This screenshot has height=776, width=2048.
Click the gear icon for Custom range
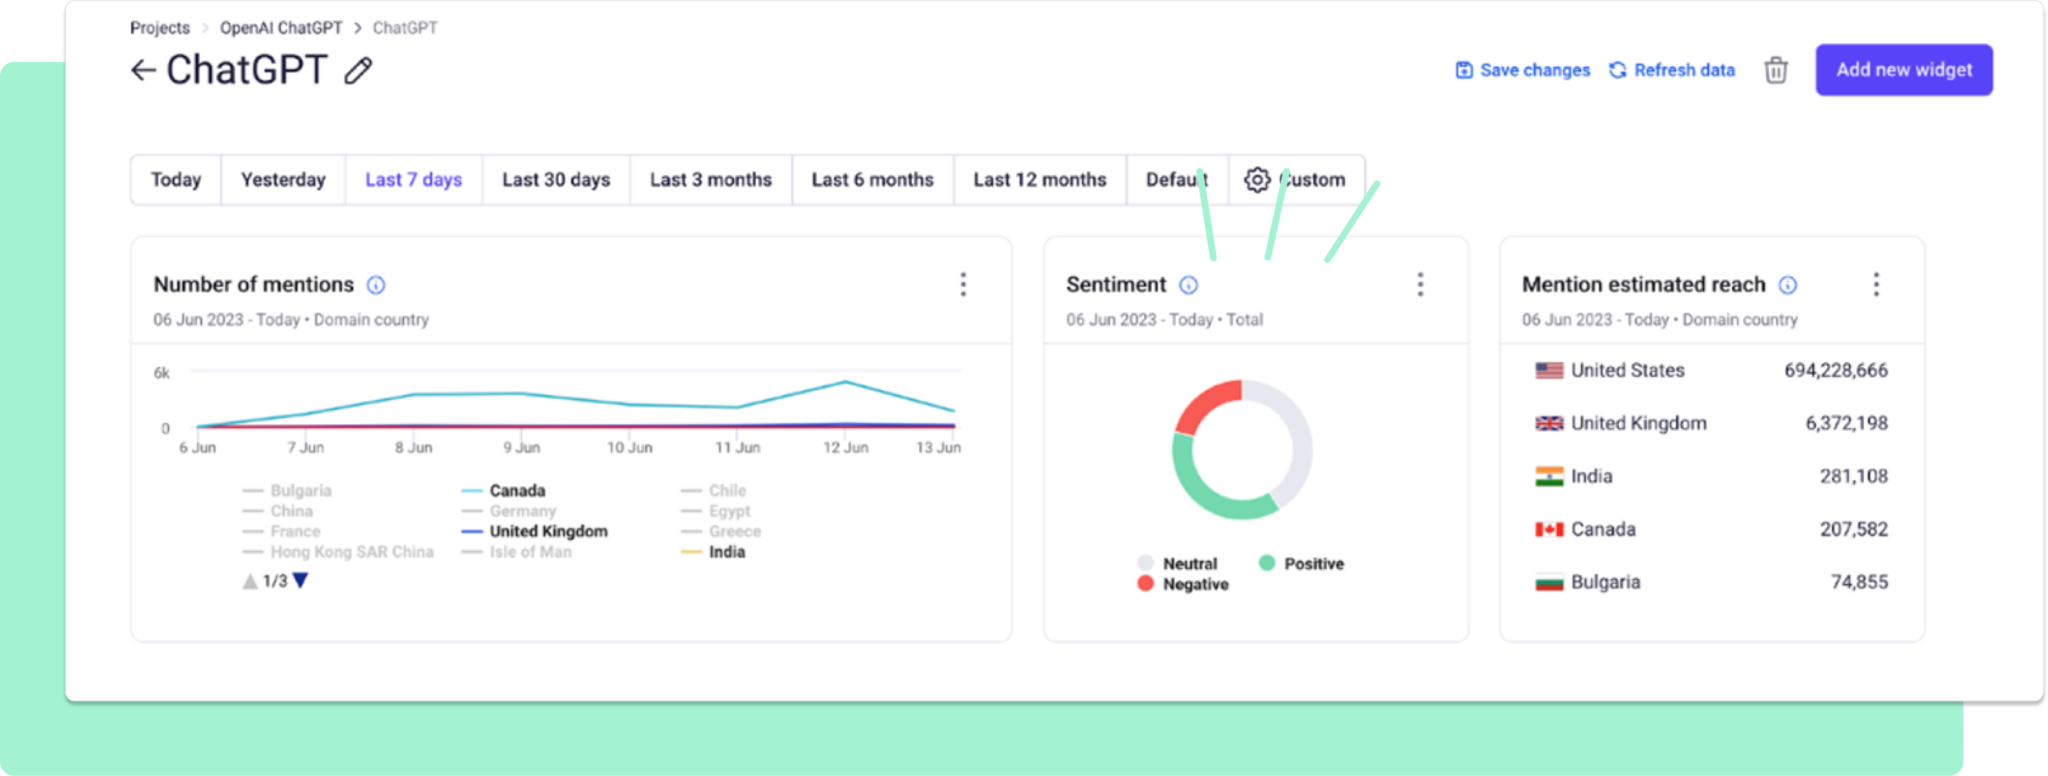pos(1257,180)
